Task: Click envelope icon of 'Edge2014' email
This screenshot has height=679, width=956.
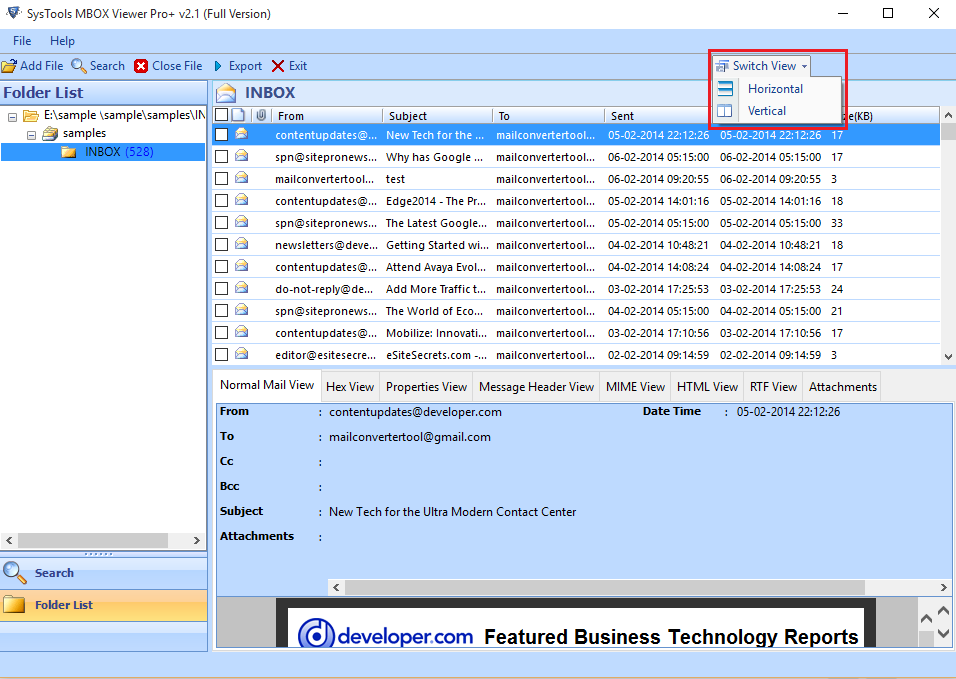Action: pos(242,200)
